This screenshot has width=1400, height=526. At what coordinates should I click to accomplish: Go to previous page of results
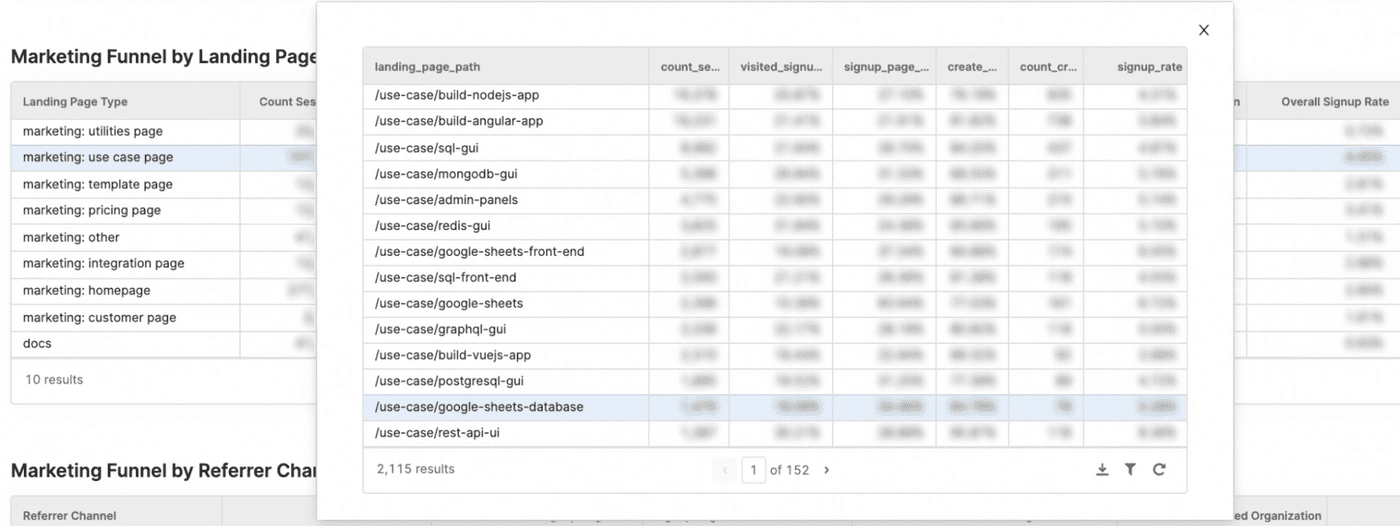pyautogui.click(x=724, y=470)
